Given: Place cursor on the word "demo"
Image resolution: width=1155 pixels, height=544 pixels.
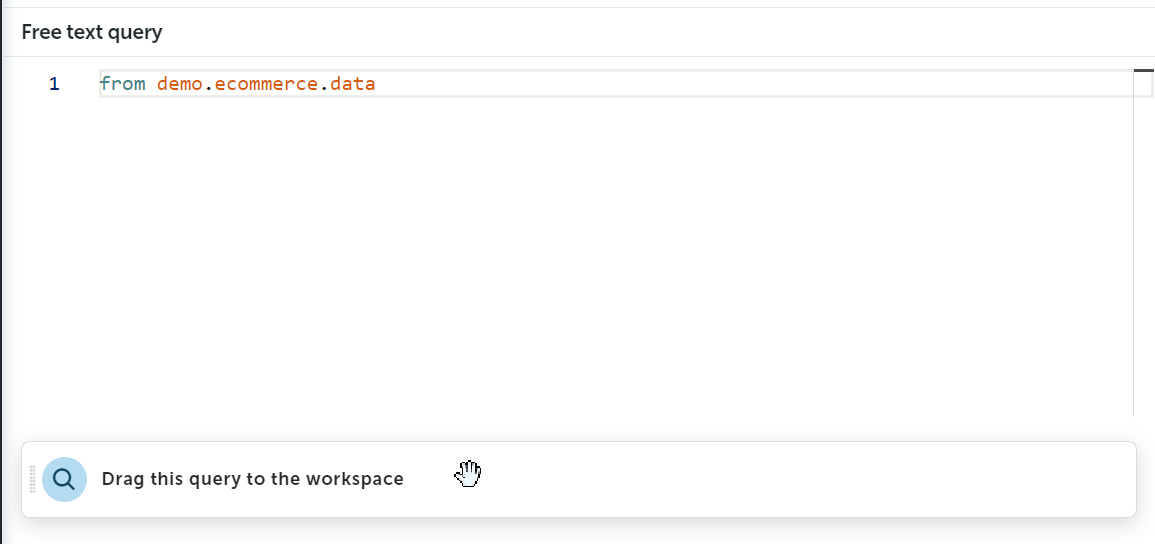Looking at the screenshot, I should point(180,84).
